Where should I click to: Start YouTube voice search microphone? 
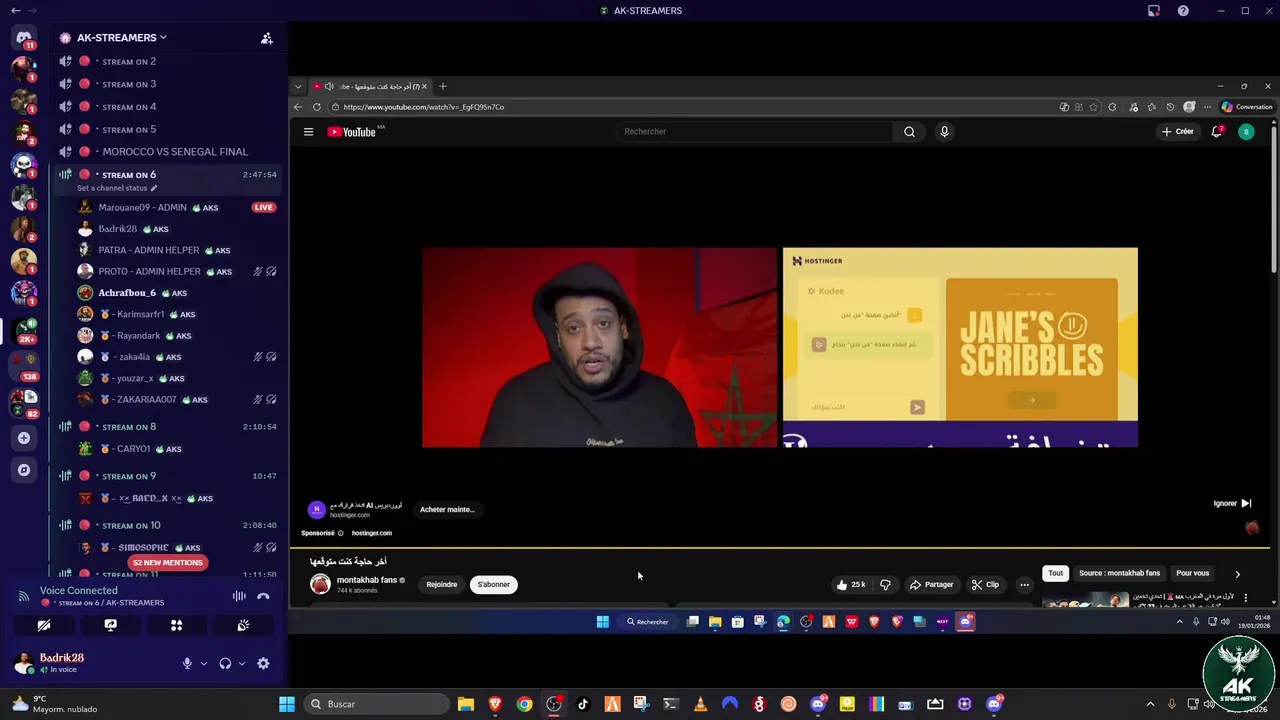point(944,131)
